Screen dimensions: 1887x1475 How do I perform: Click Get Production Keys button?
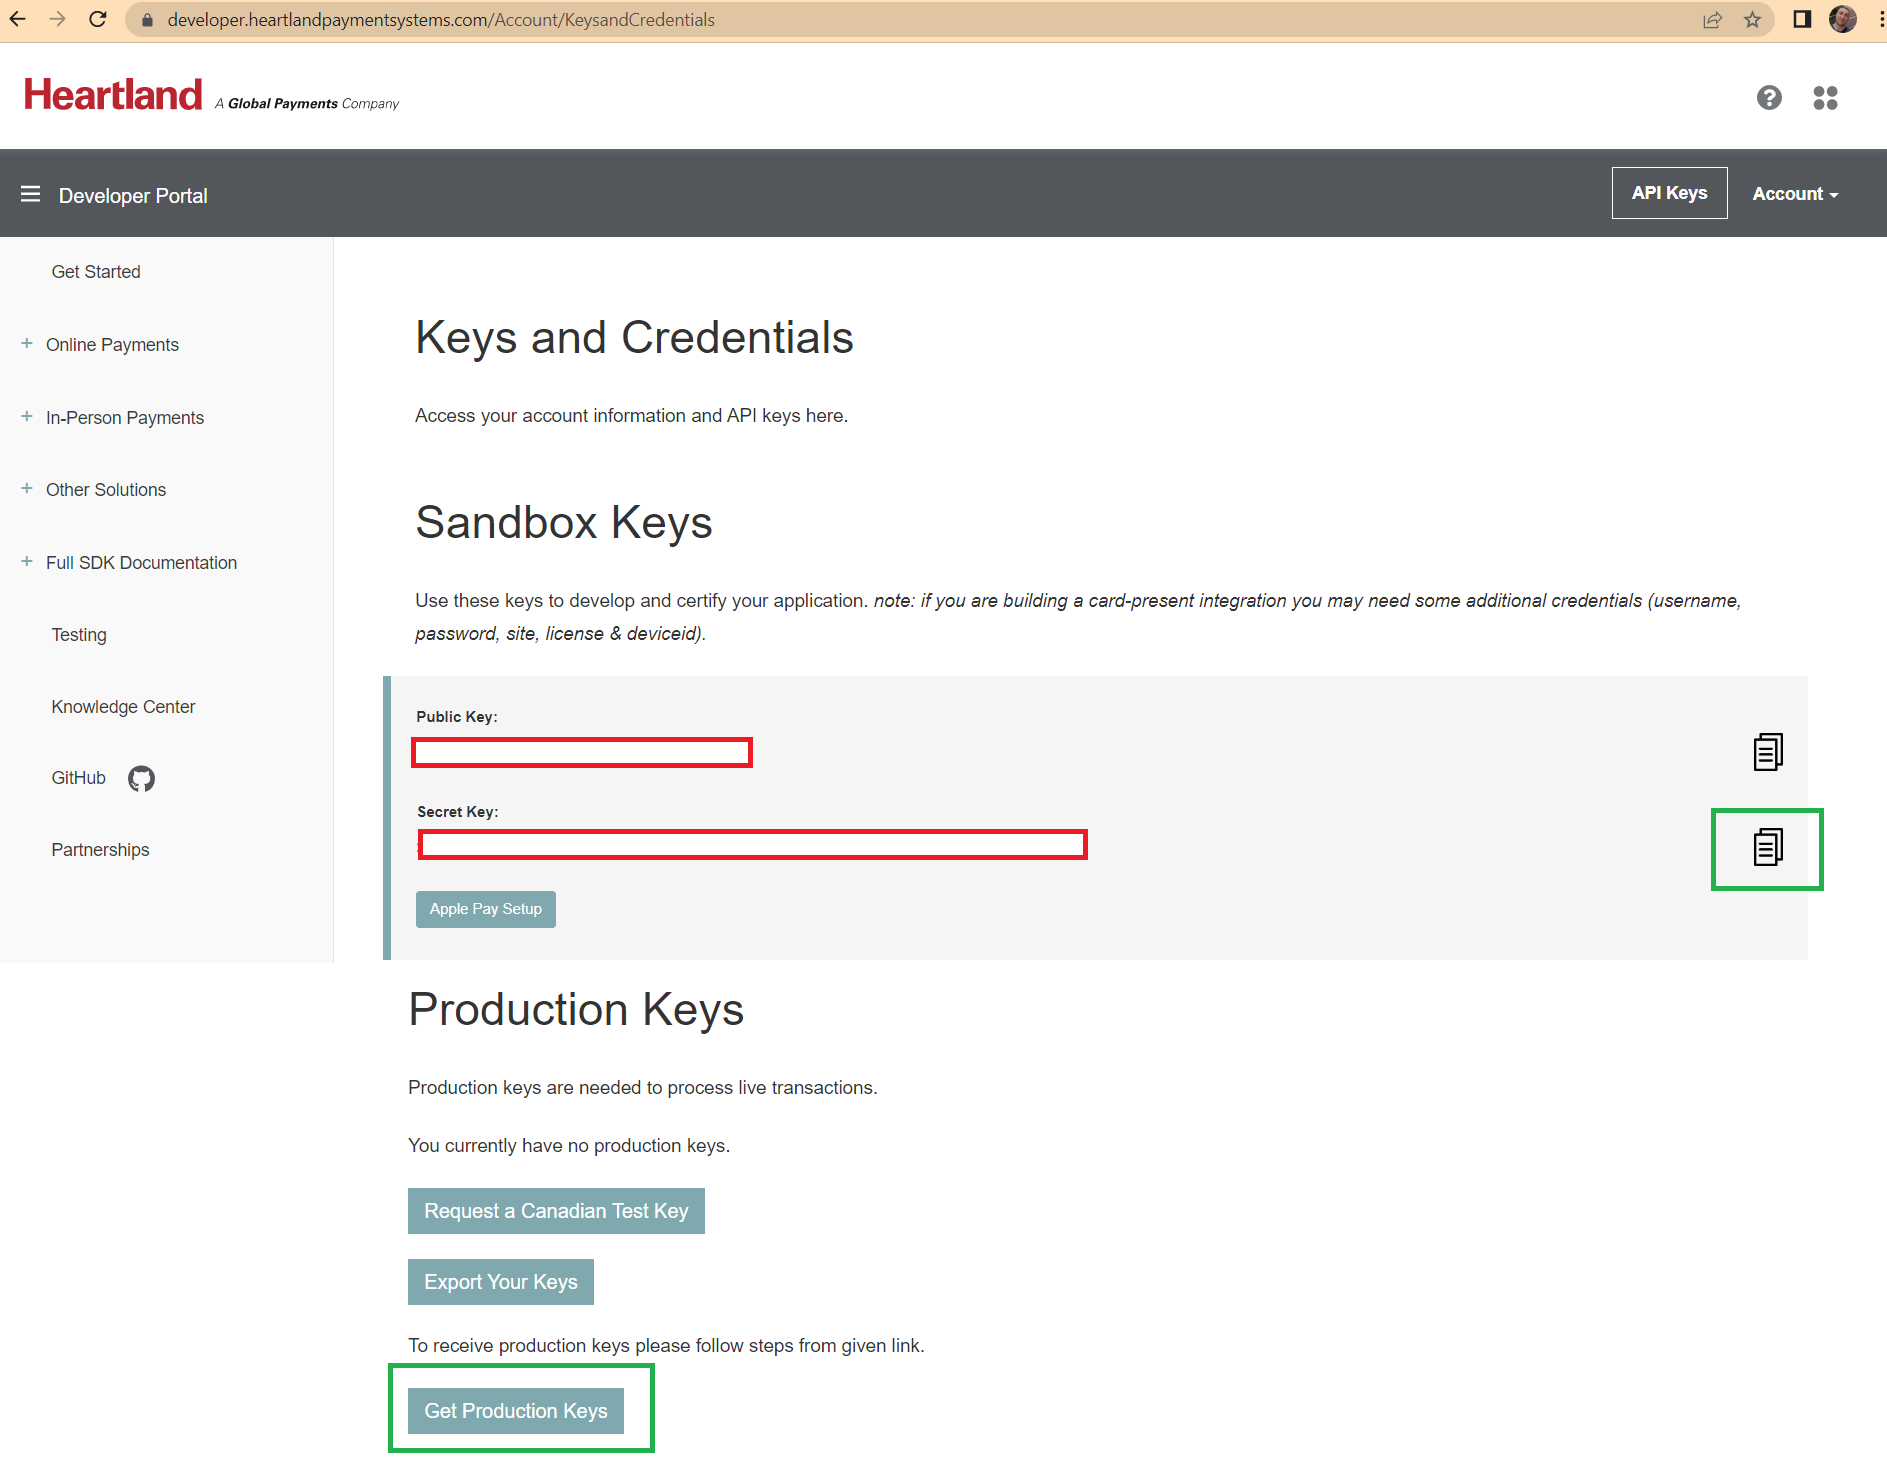[x=515, y=1411]
